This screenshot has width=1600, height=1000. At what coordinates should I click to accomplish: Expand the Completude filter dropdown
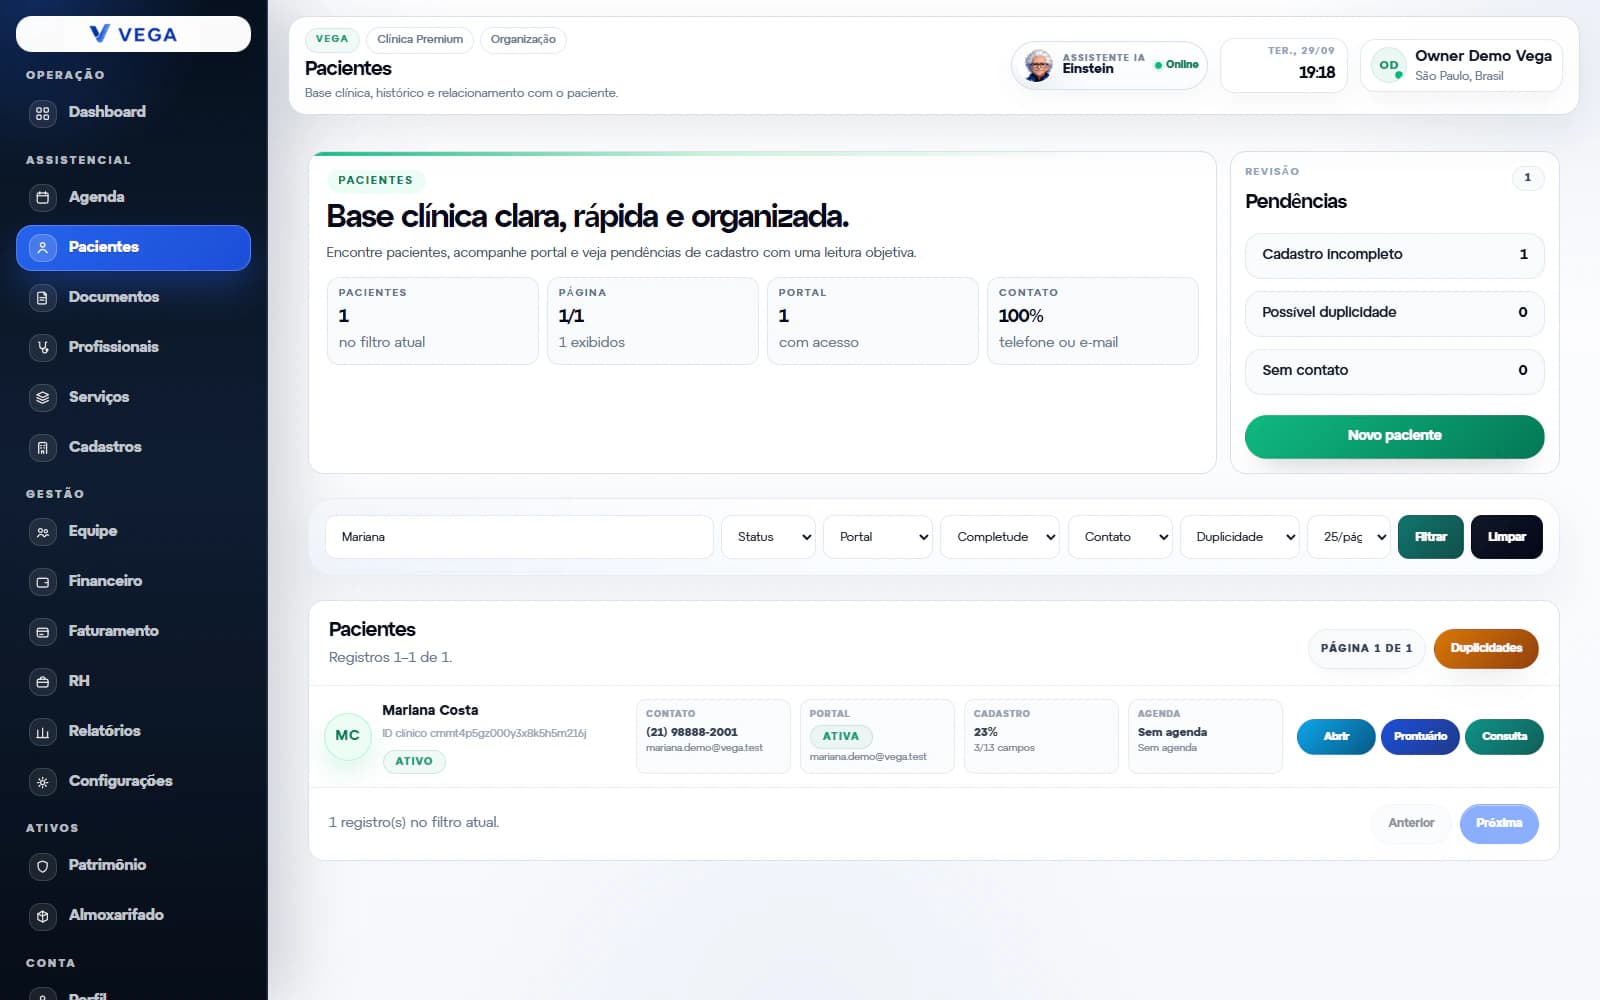tap(1000, 537)
